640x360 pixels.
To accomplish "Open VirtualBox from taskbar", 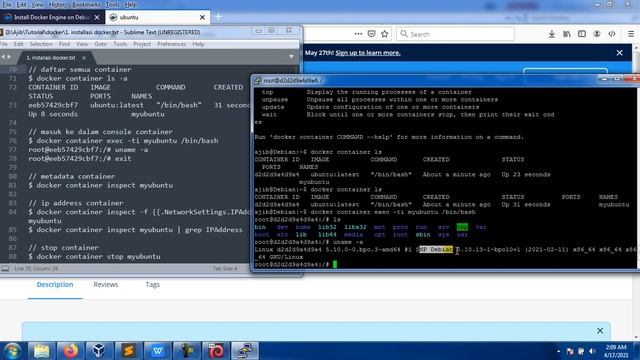I will pyautogui.click(x=99, y=351).
